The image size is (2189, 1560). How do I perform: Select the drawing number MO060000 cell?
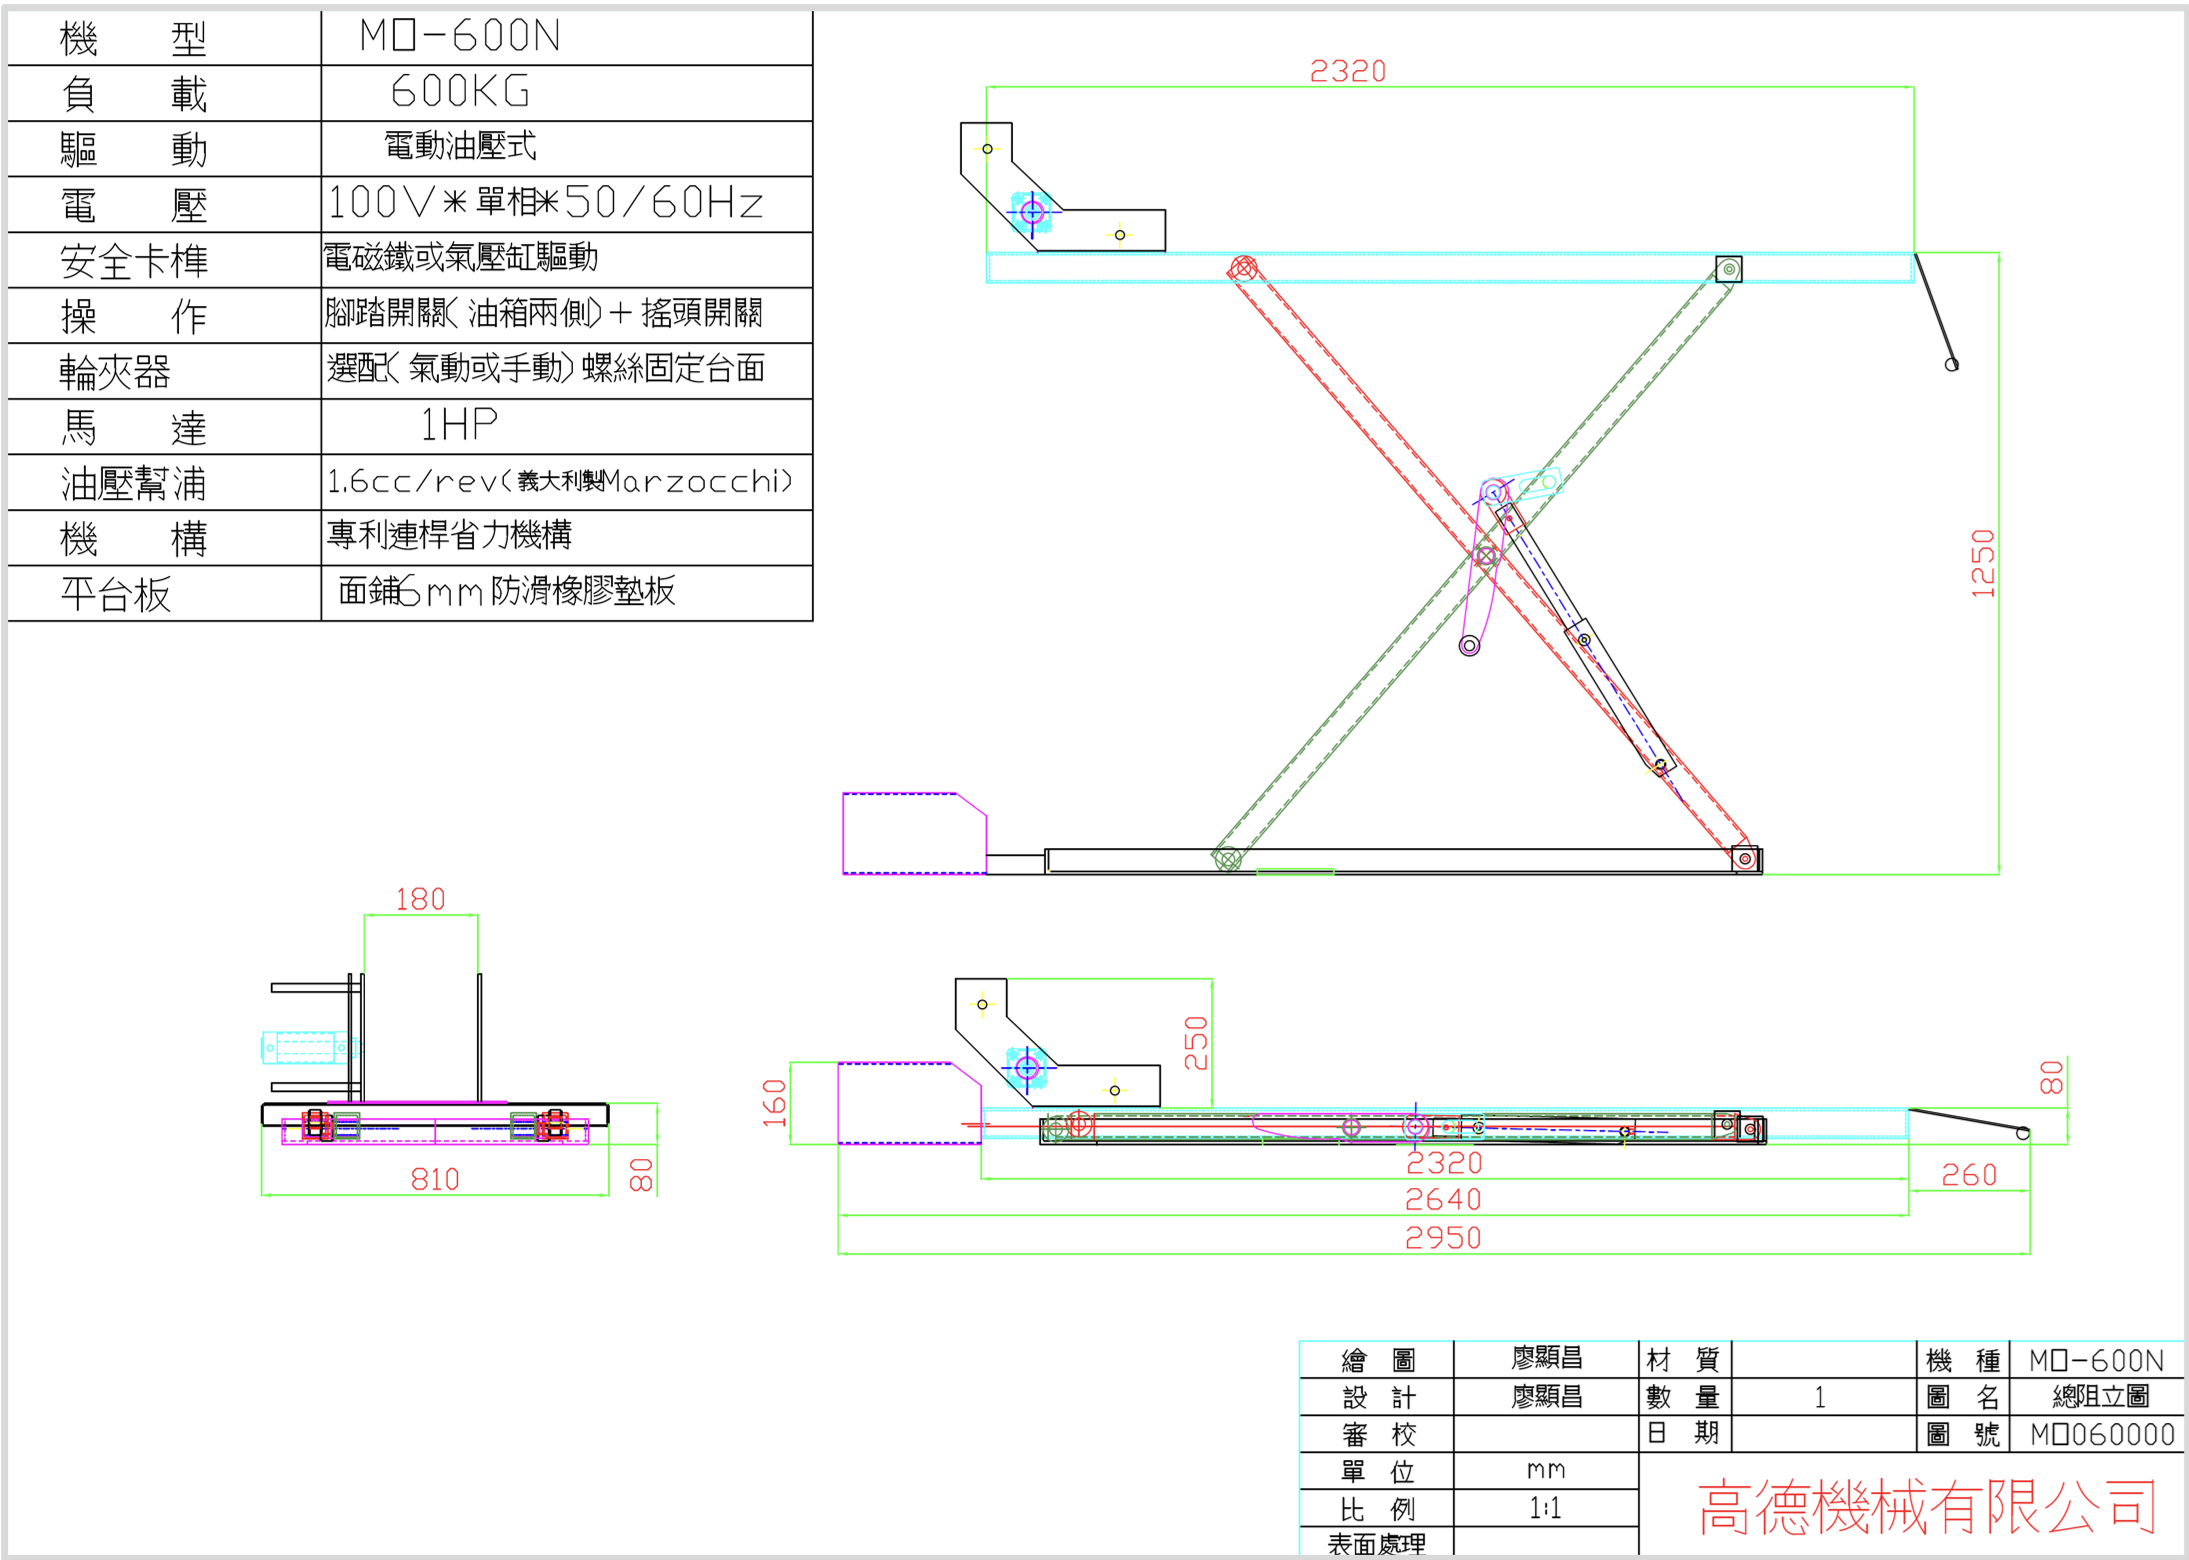point(2097,1434)
